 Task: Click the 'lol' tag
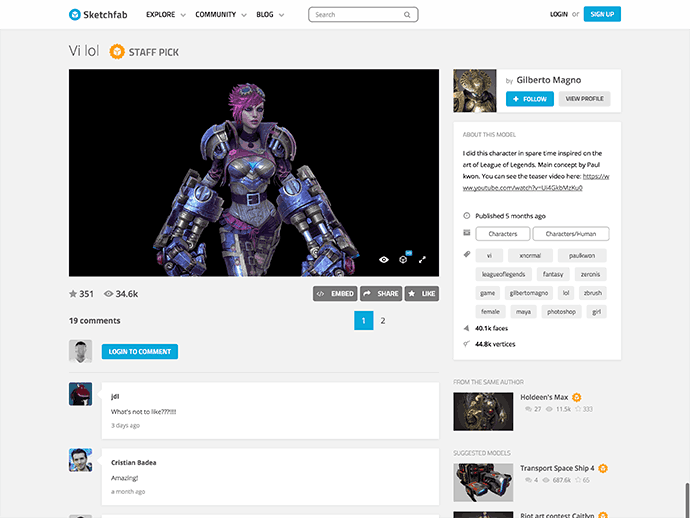pos(566,293)
